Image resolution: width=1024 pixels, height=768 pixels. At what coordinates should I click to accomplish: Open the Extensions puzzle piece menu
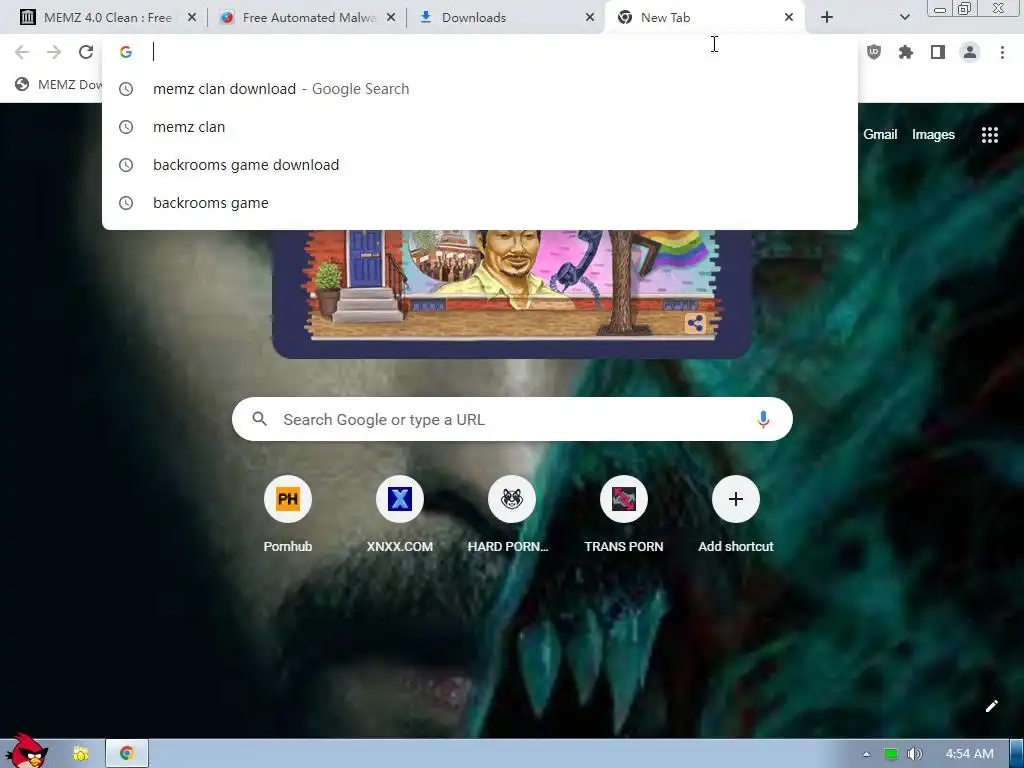(x=906, y=52)
